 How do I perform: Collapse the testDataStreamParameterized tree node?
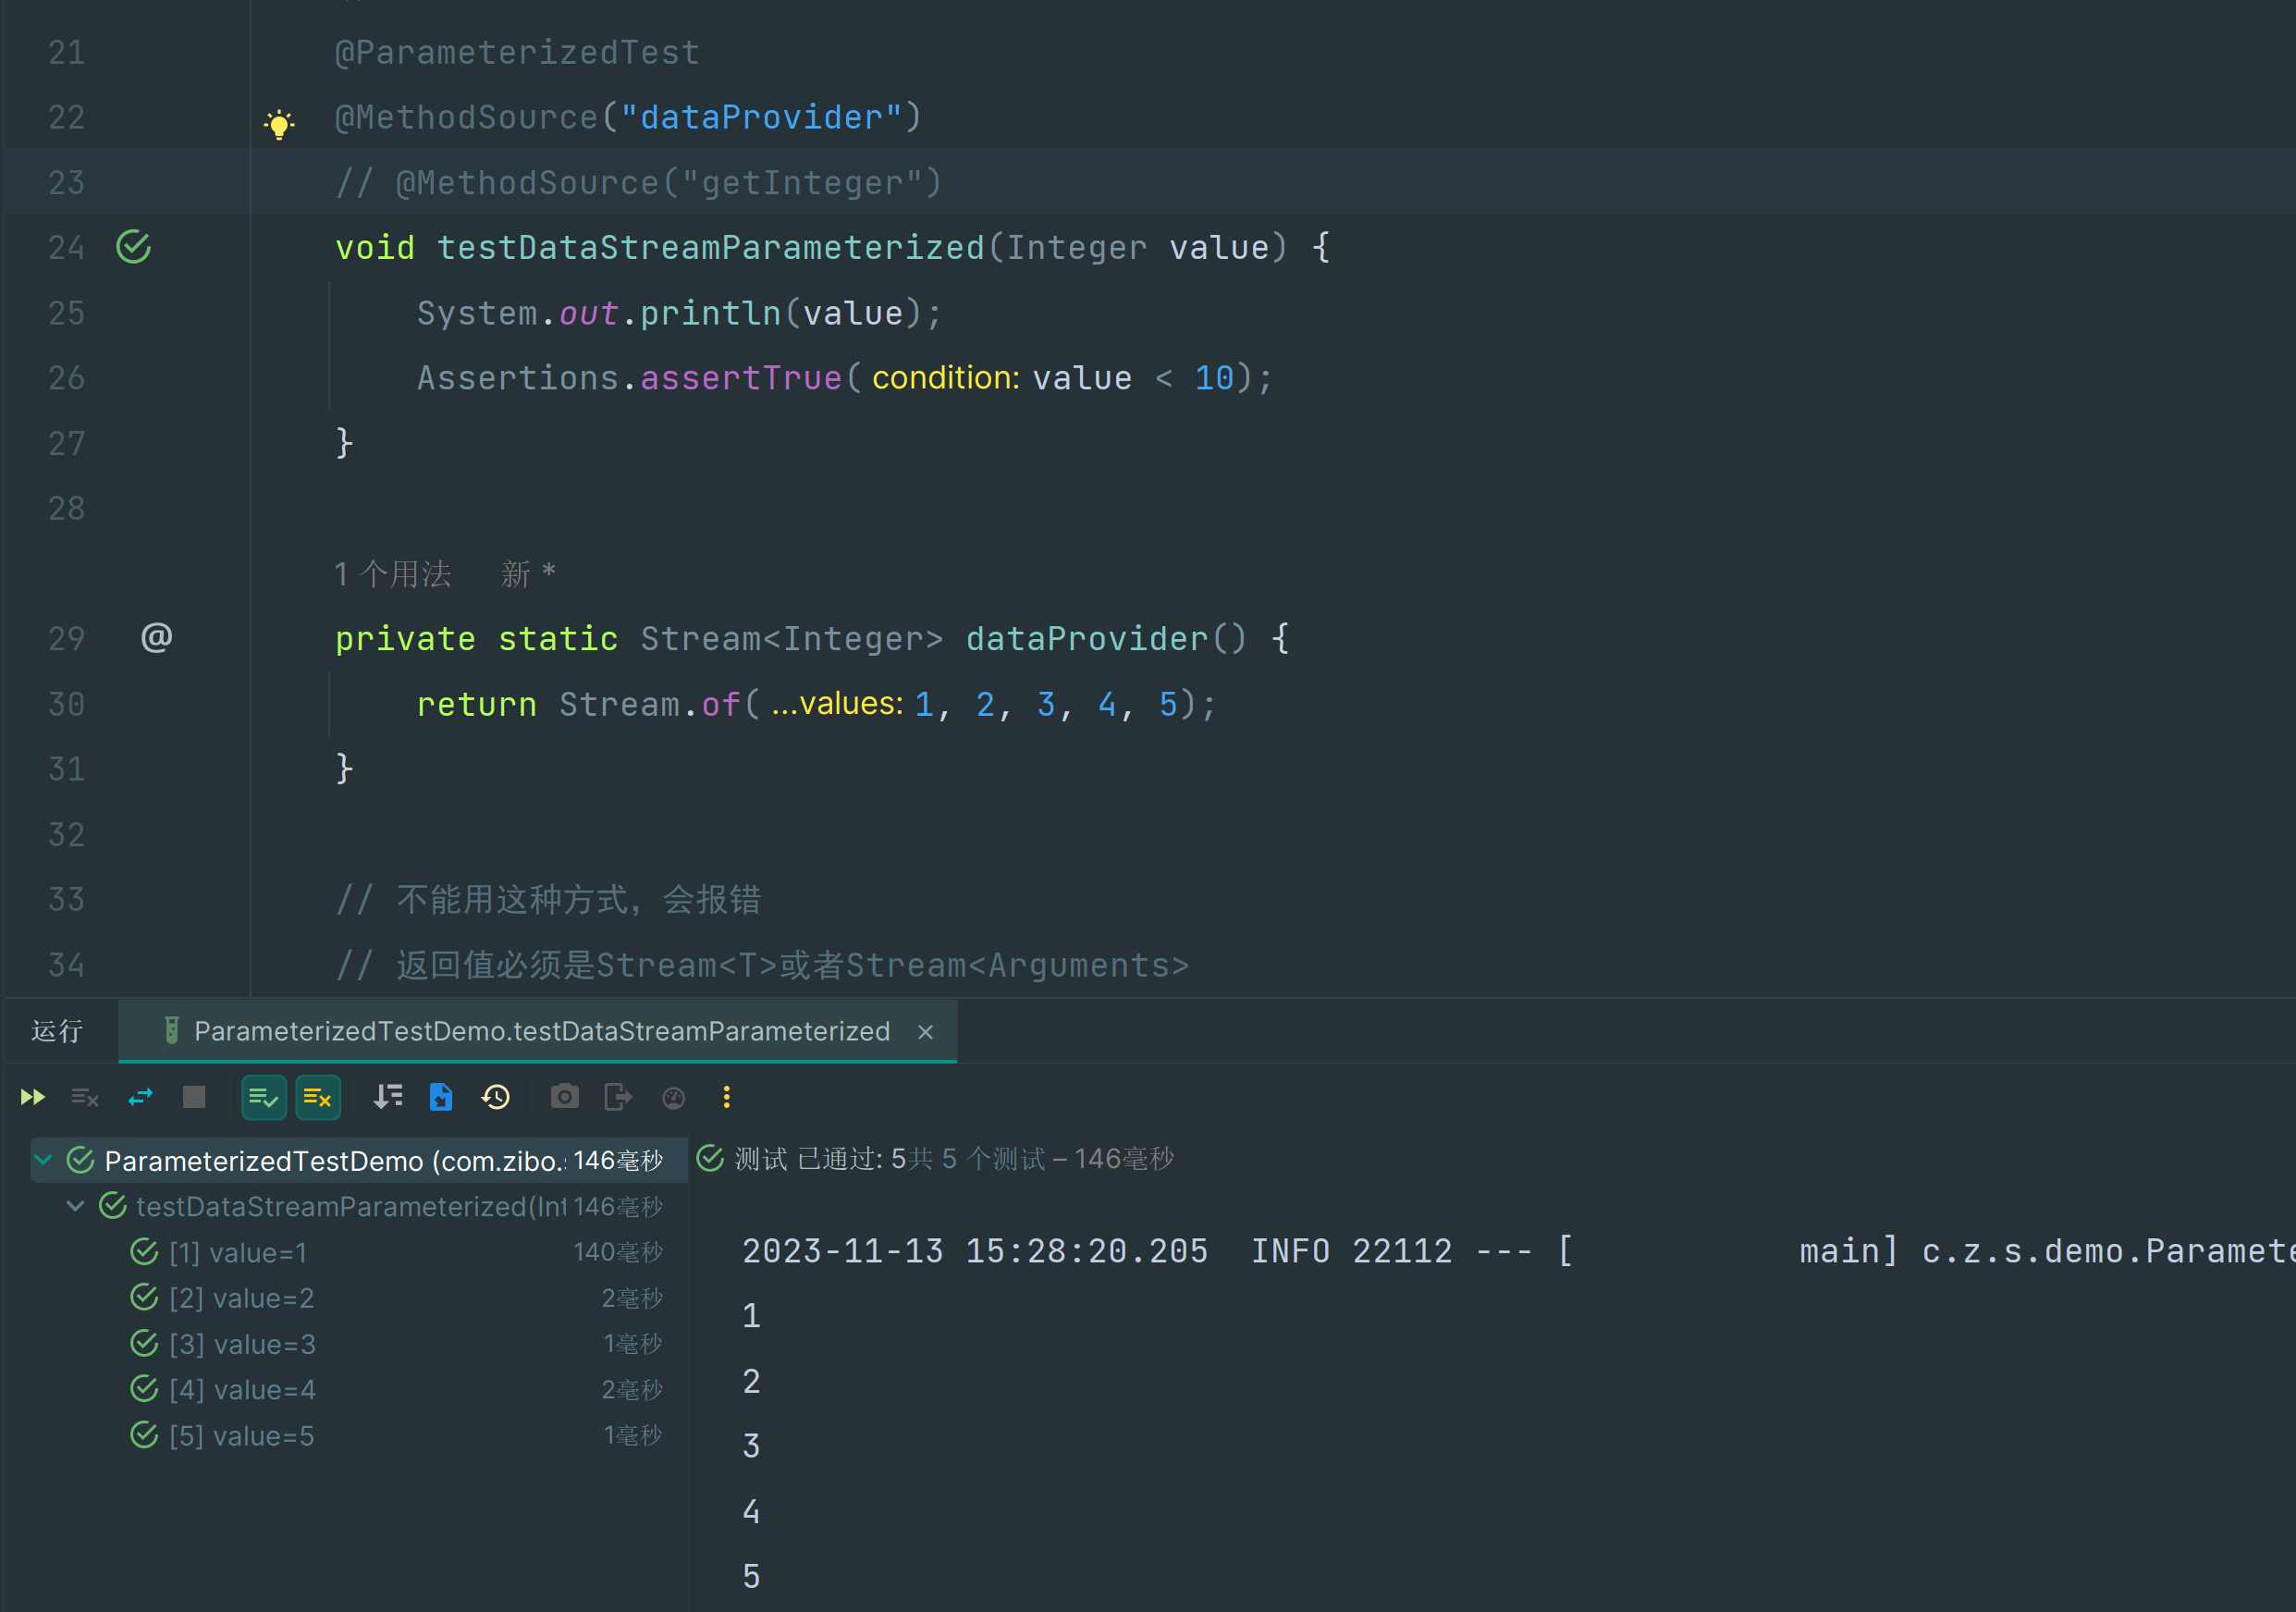point(75,1206)
